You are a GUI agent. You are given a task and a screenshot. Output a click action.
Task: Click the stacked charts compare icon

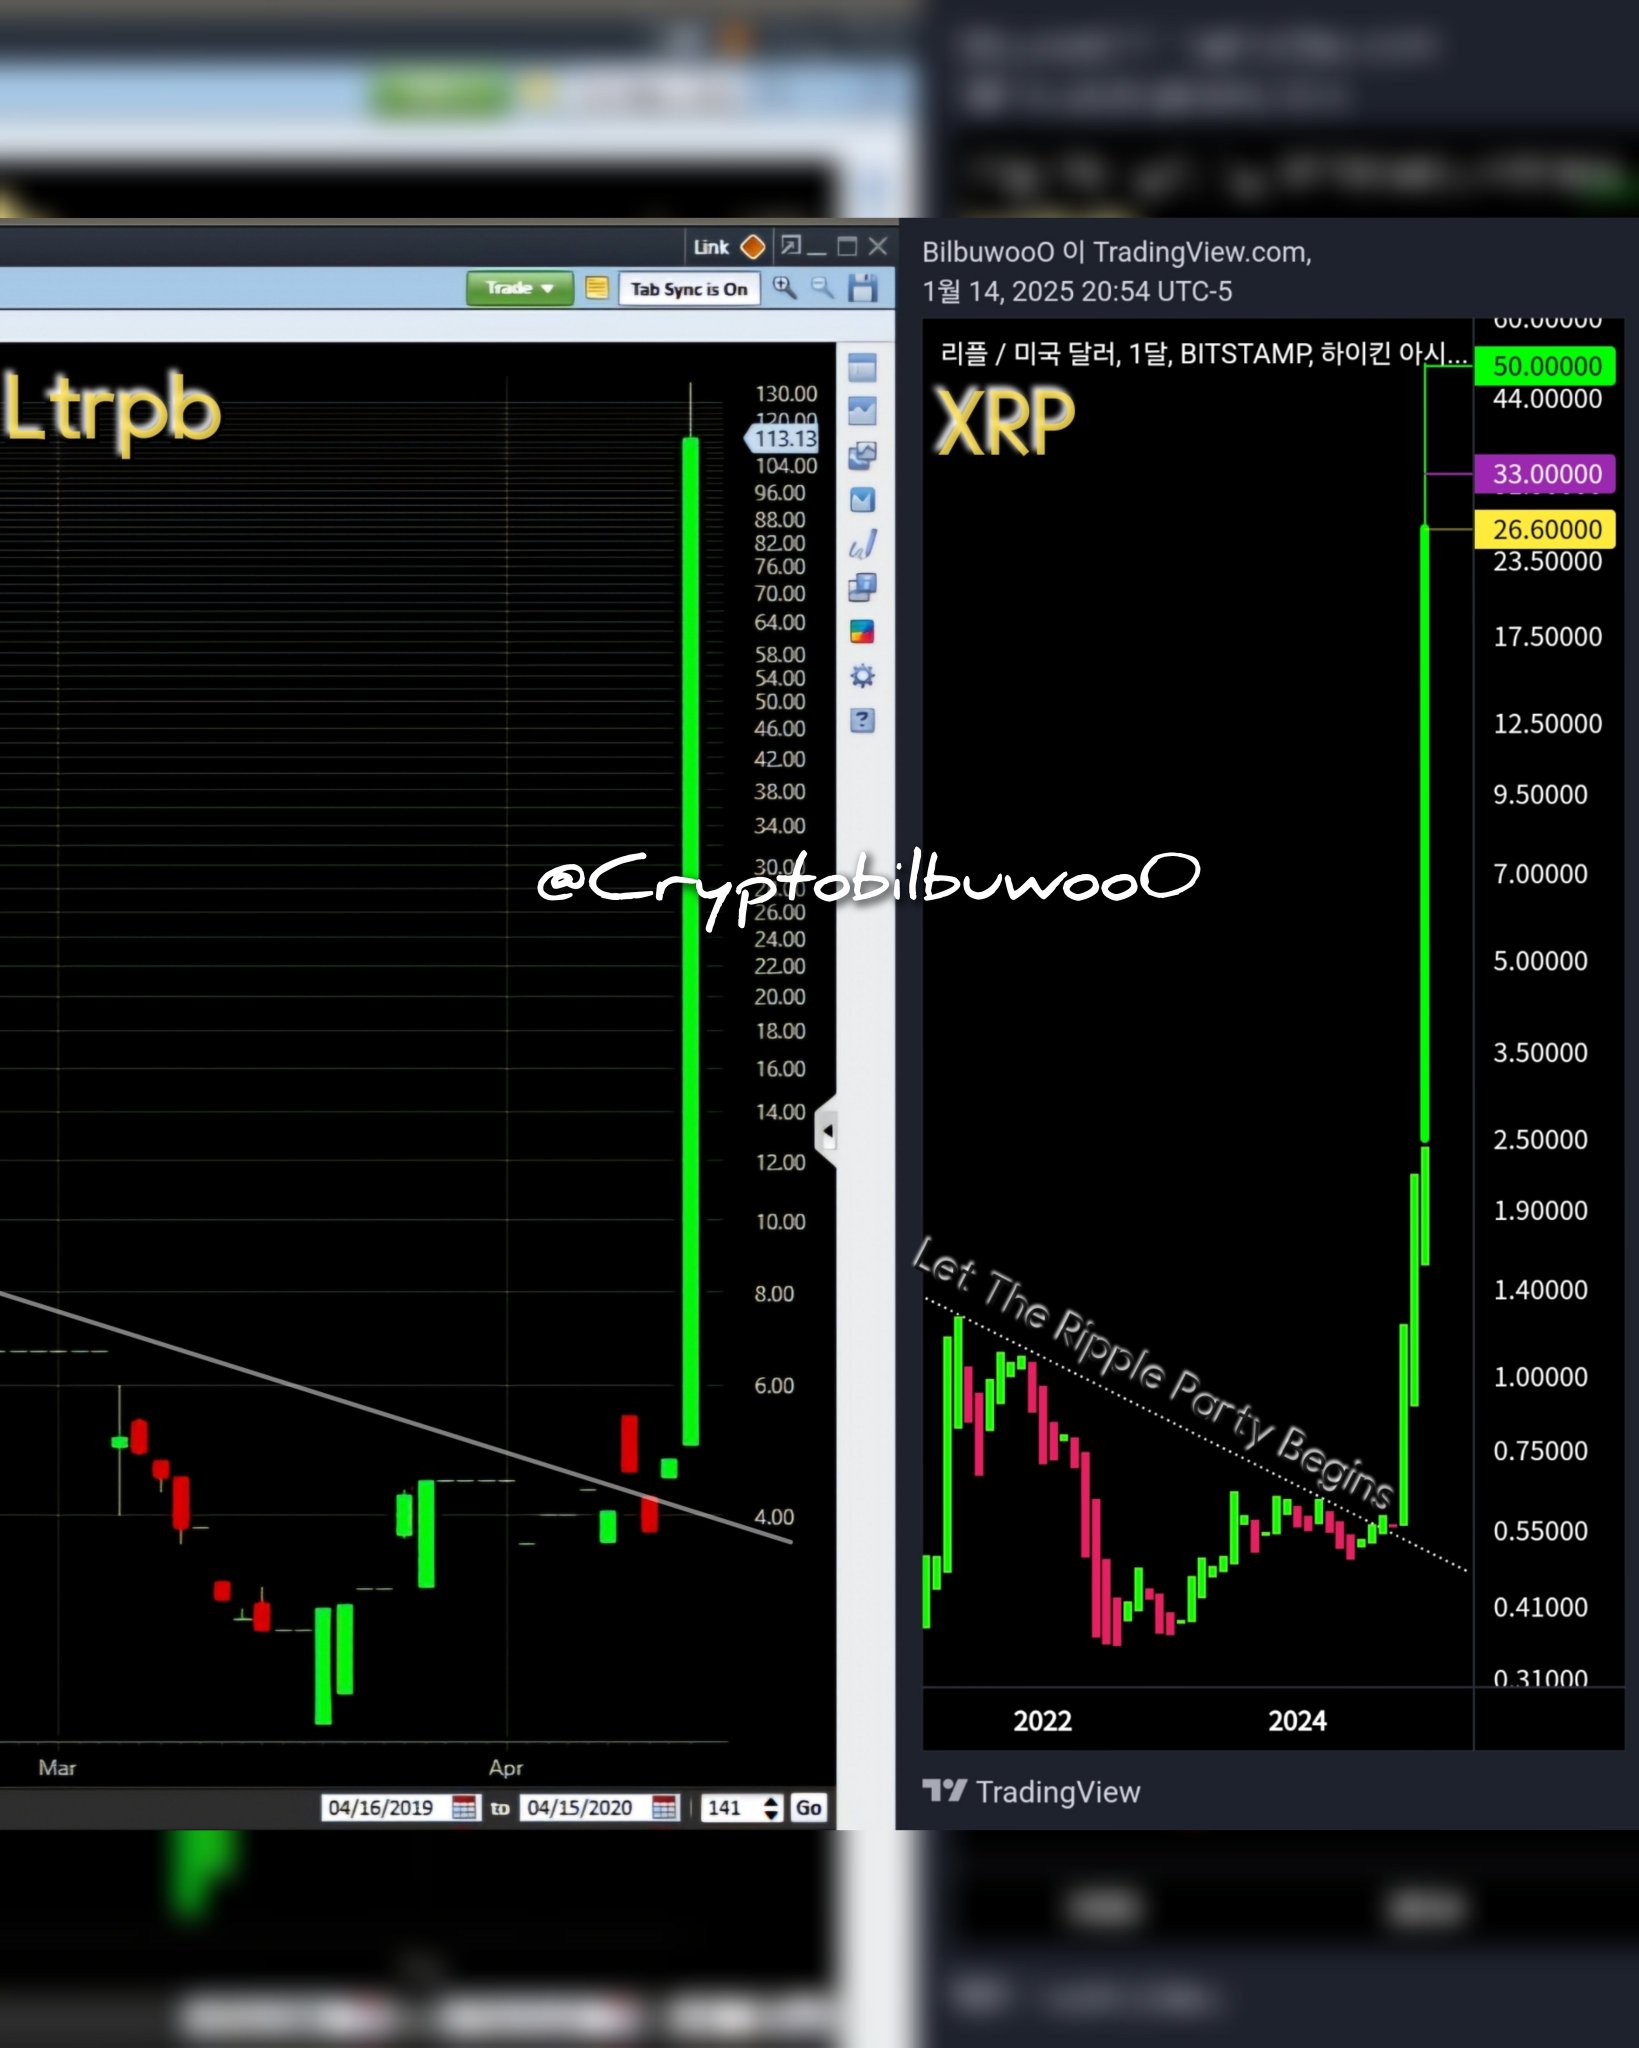[862, 456]
